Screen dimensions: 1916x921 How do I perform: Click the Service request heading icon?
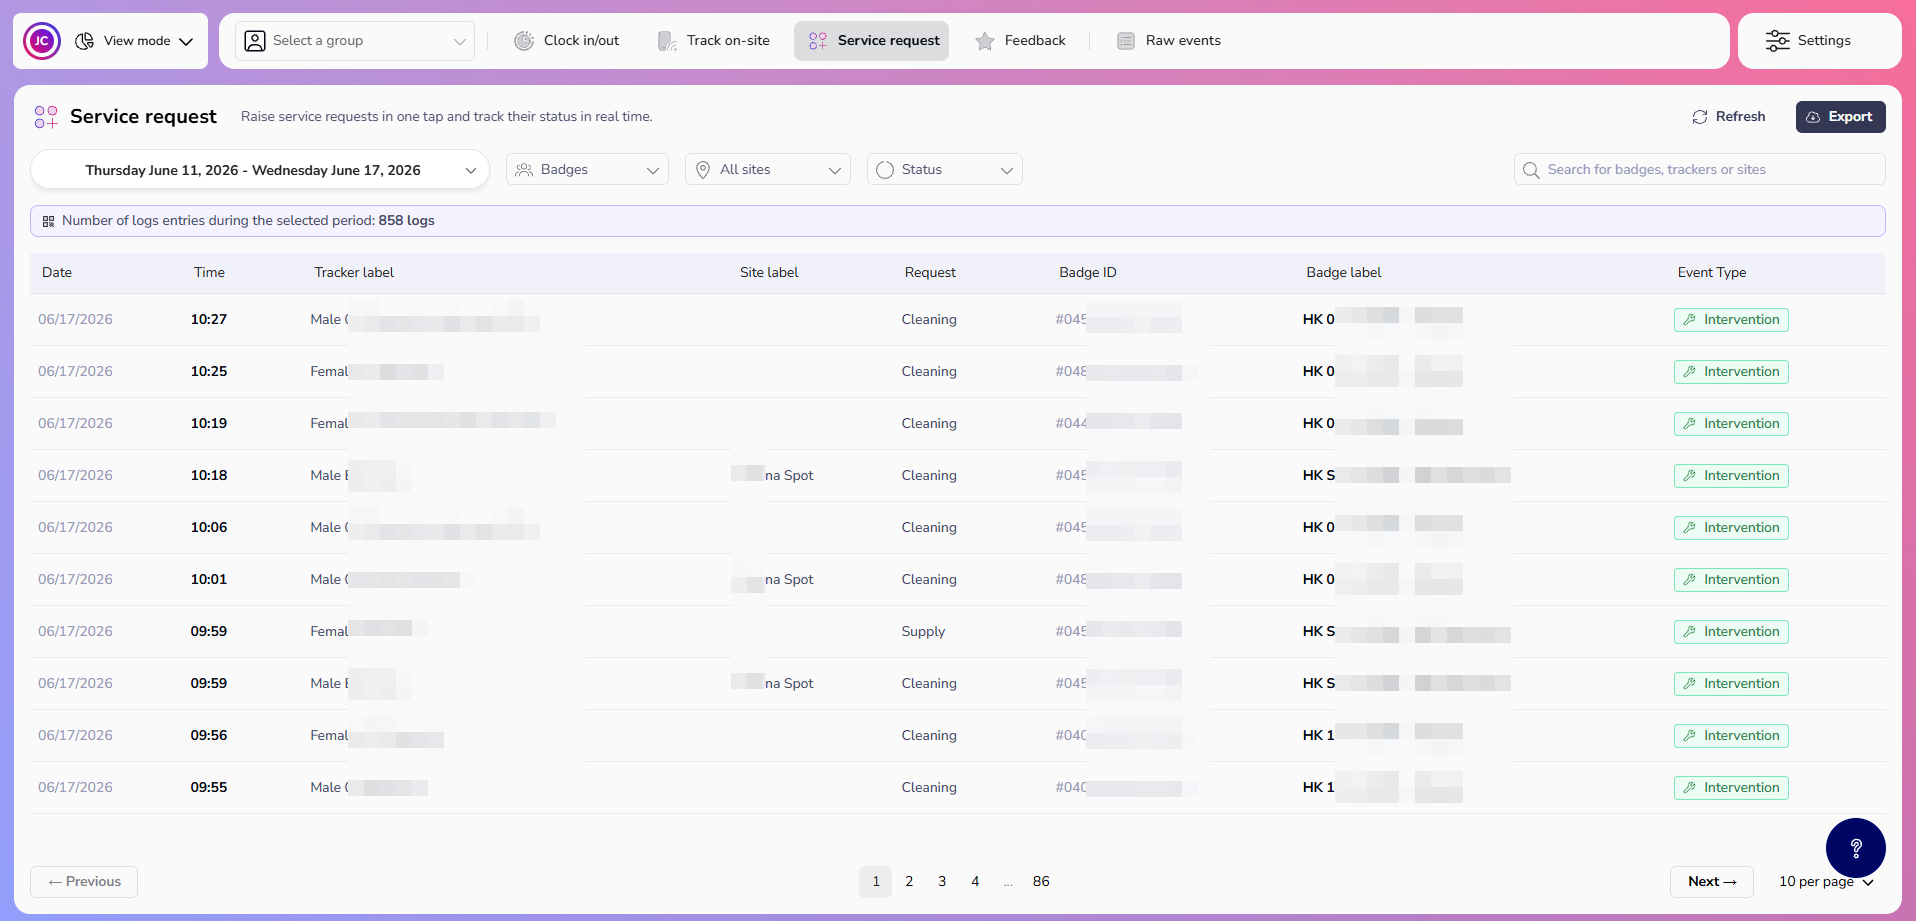[x=46, y=117]
